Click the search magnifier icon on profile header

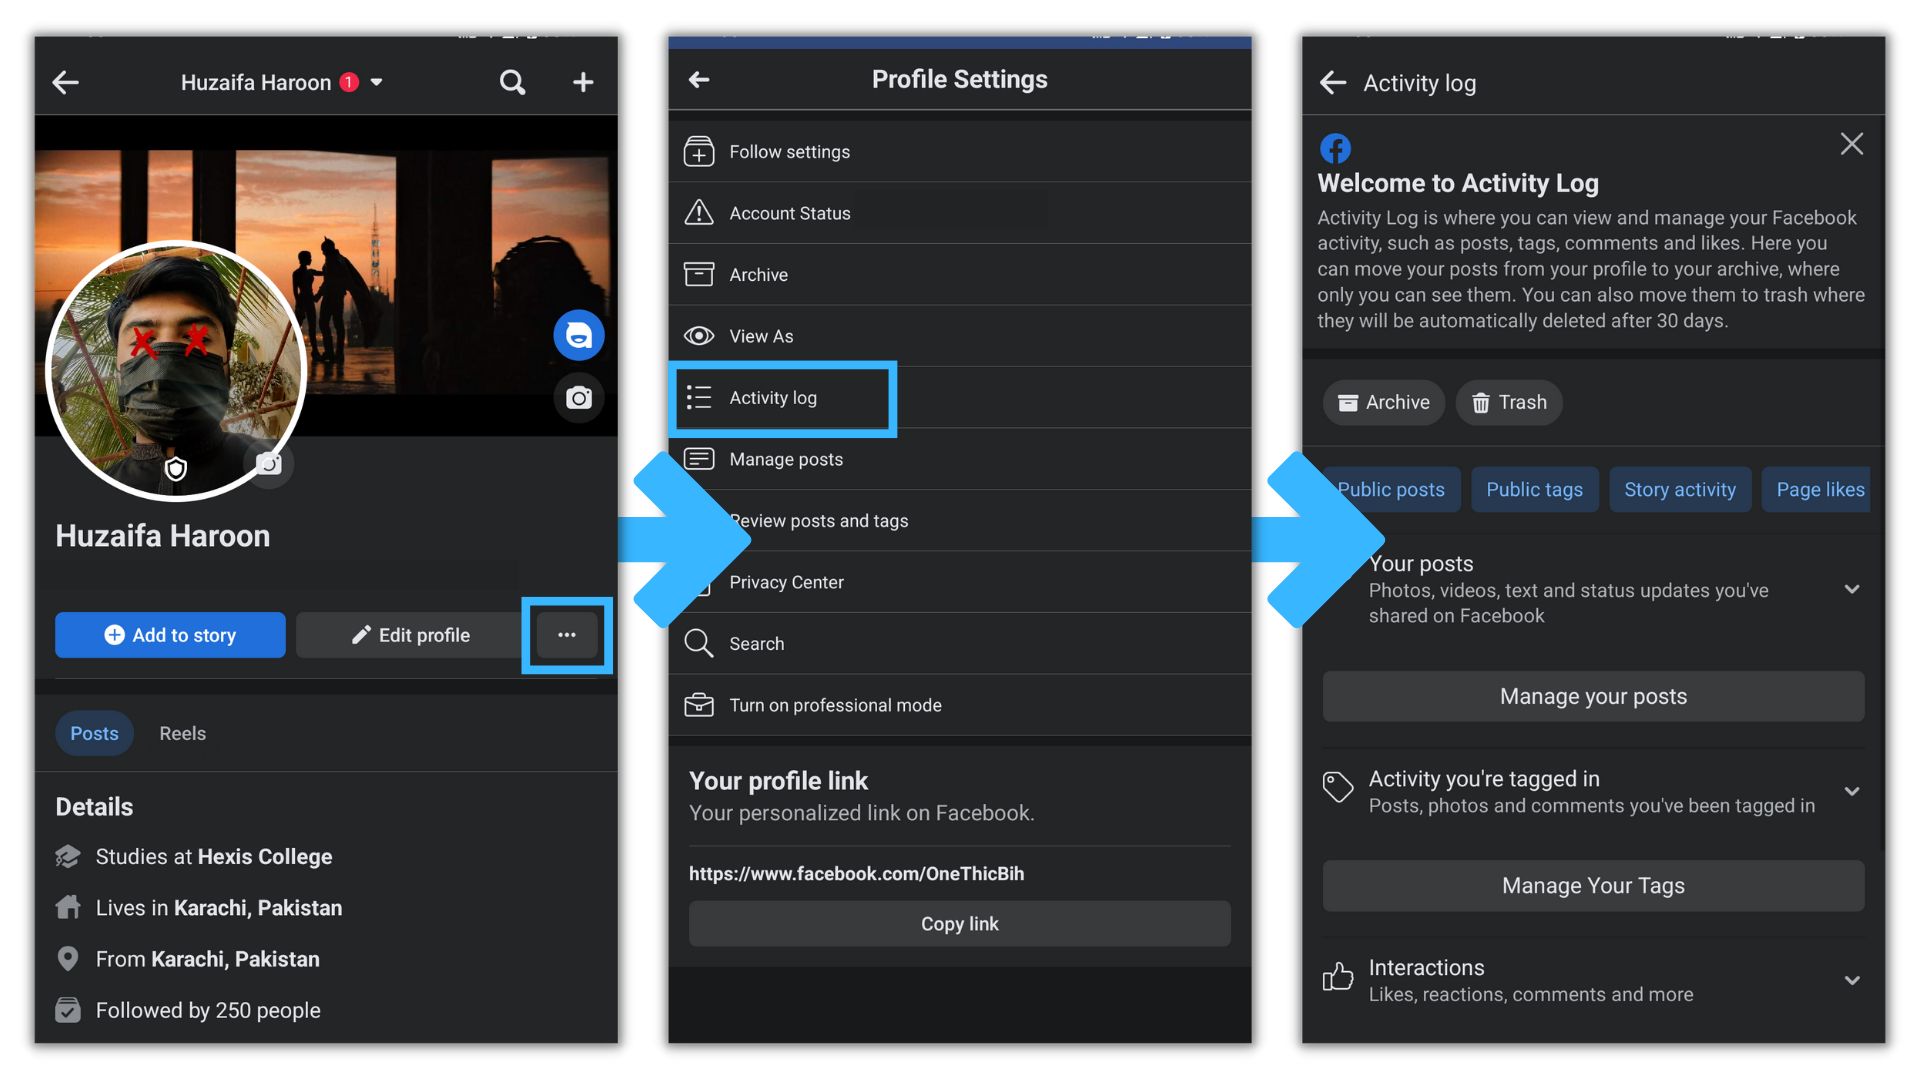(x=512, y=82)
